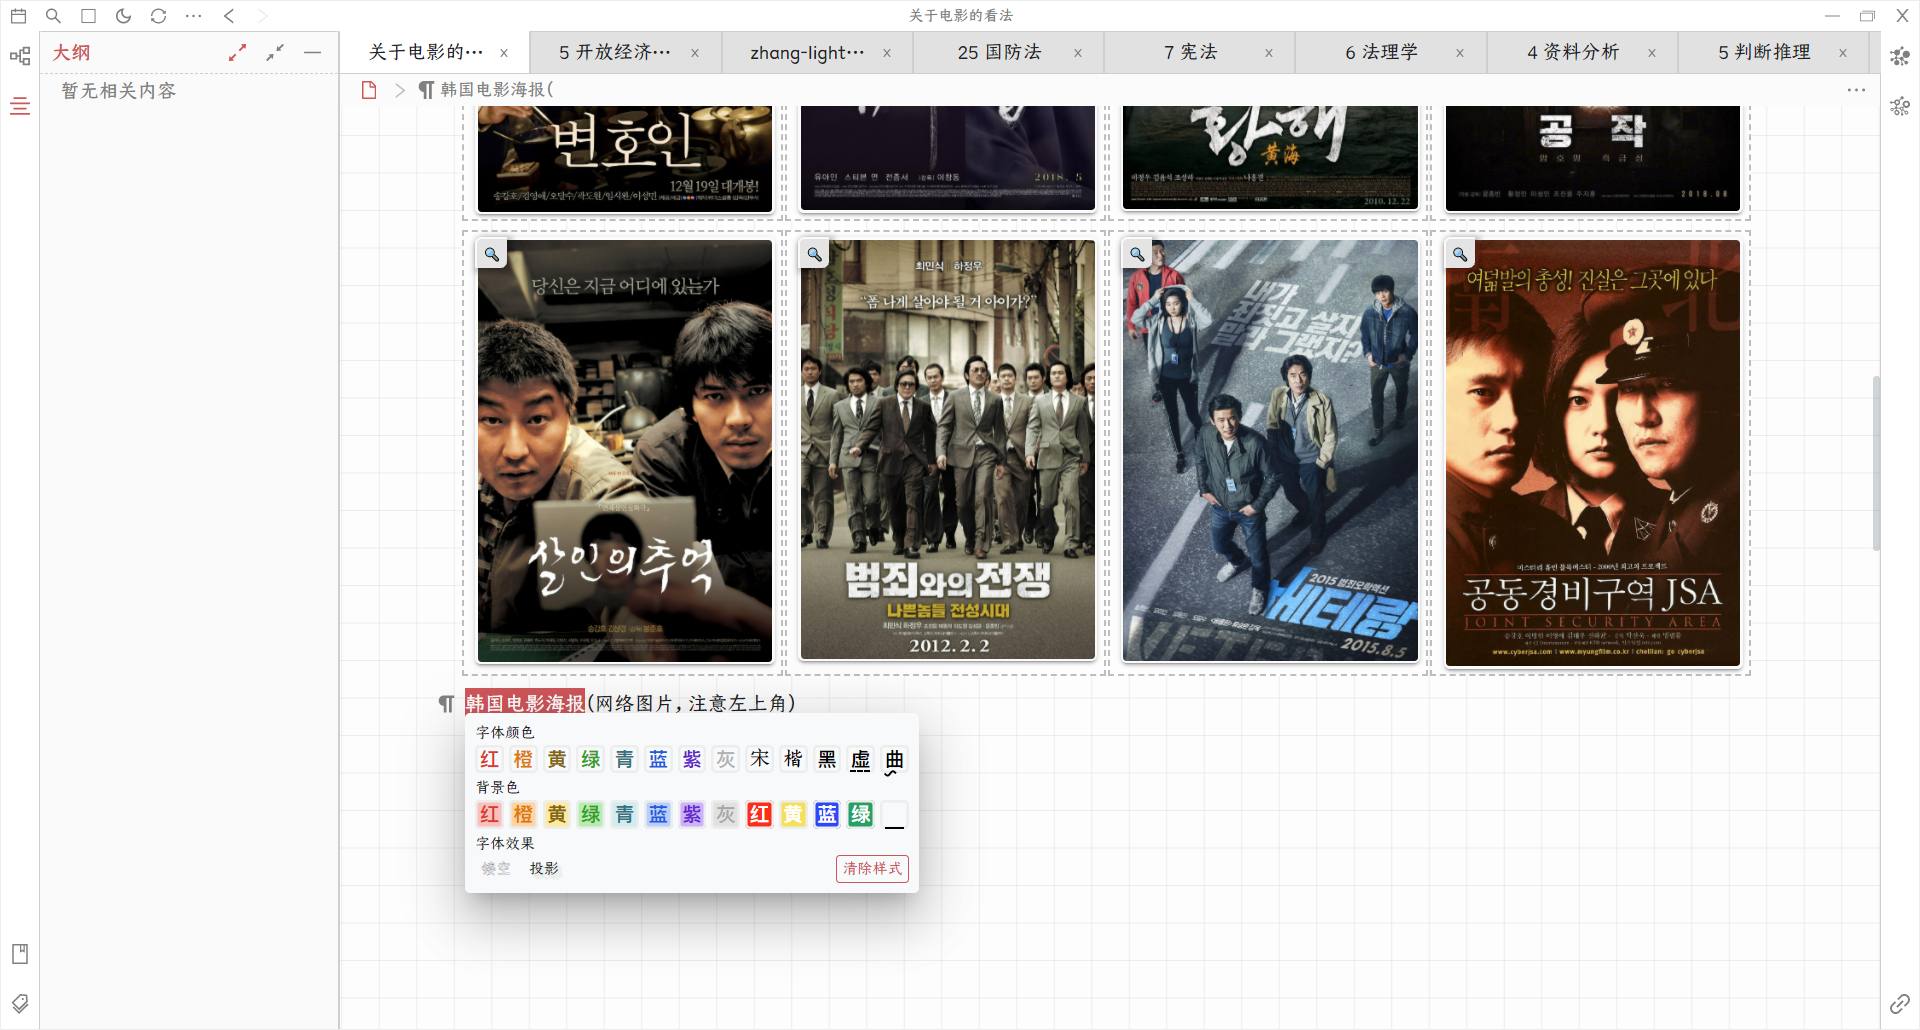Viewport: 1920px width, 1030px height.
Task: Open the backlinks icon at bottom right
Action: (1900, 1003)
